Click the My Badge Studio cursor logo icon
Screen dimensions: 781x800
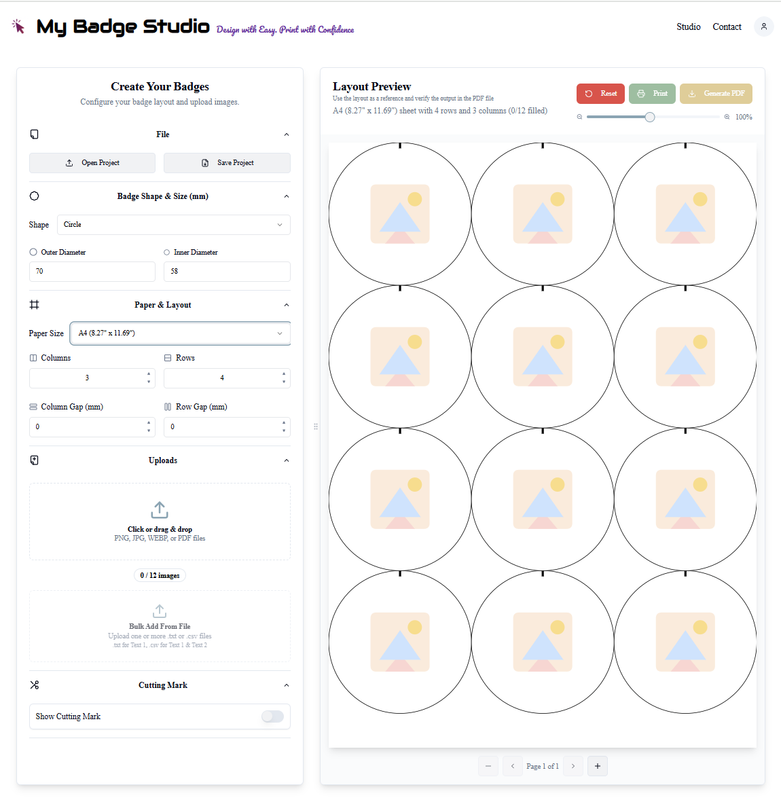[18, 27]
